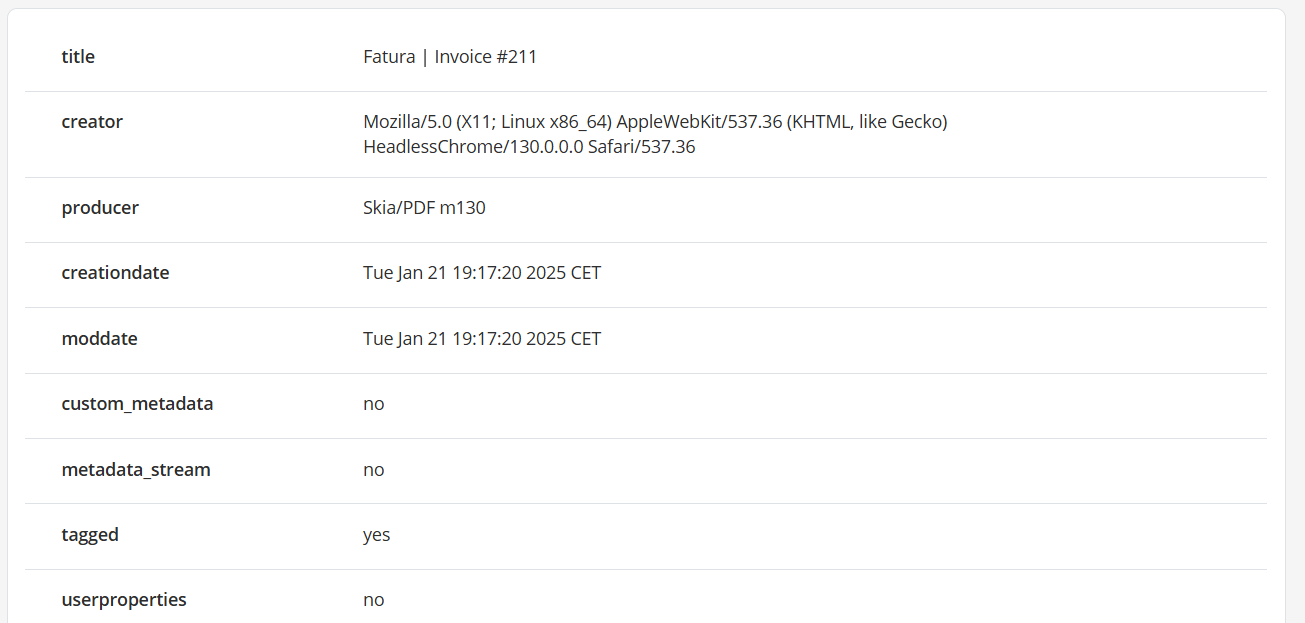
Task: Select the metadata_stream field label
Action: 136,470
